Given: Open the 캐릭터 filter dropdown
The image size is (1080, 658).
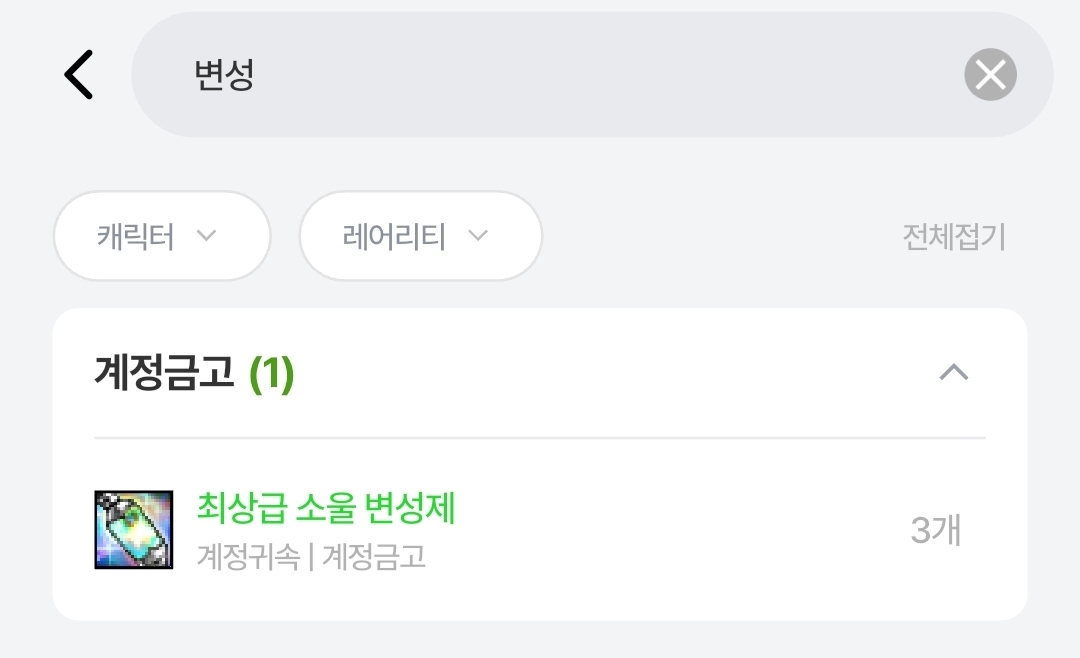Looking at the screenshot, I should pyautogui.click(x=162, y=236).
